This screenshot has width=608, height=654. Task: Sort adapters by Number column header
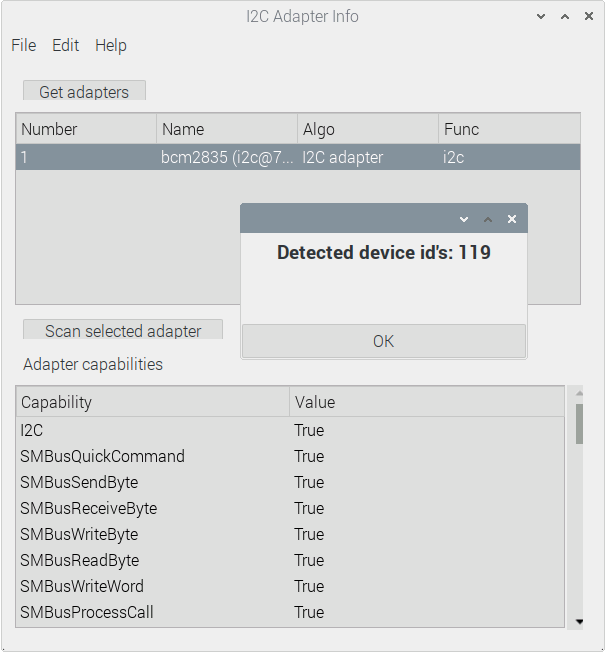(86, 129)
